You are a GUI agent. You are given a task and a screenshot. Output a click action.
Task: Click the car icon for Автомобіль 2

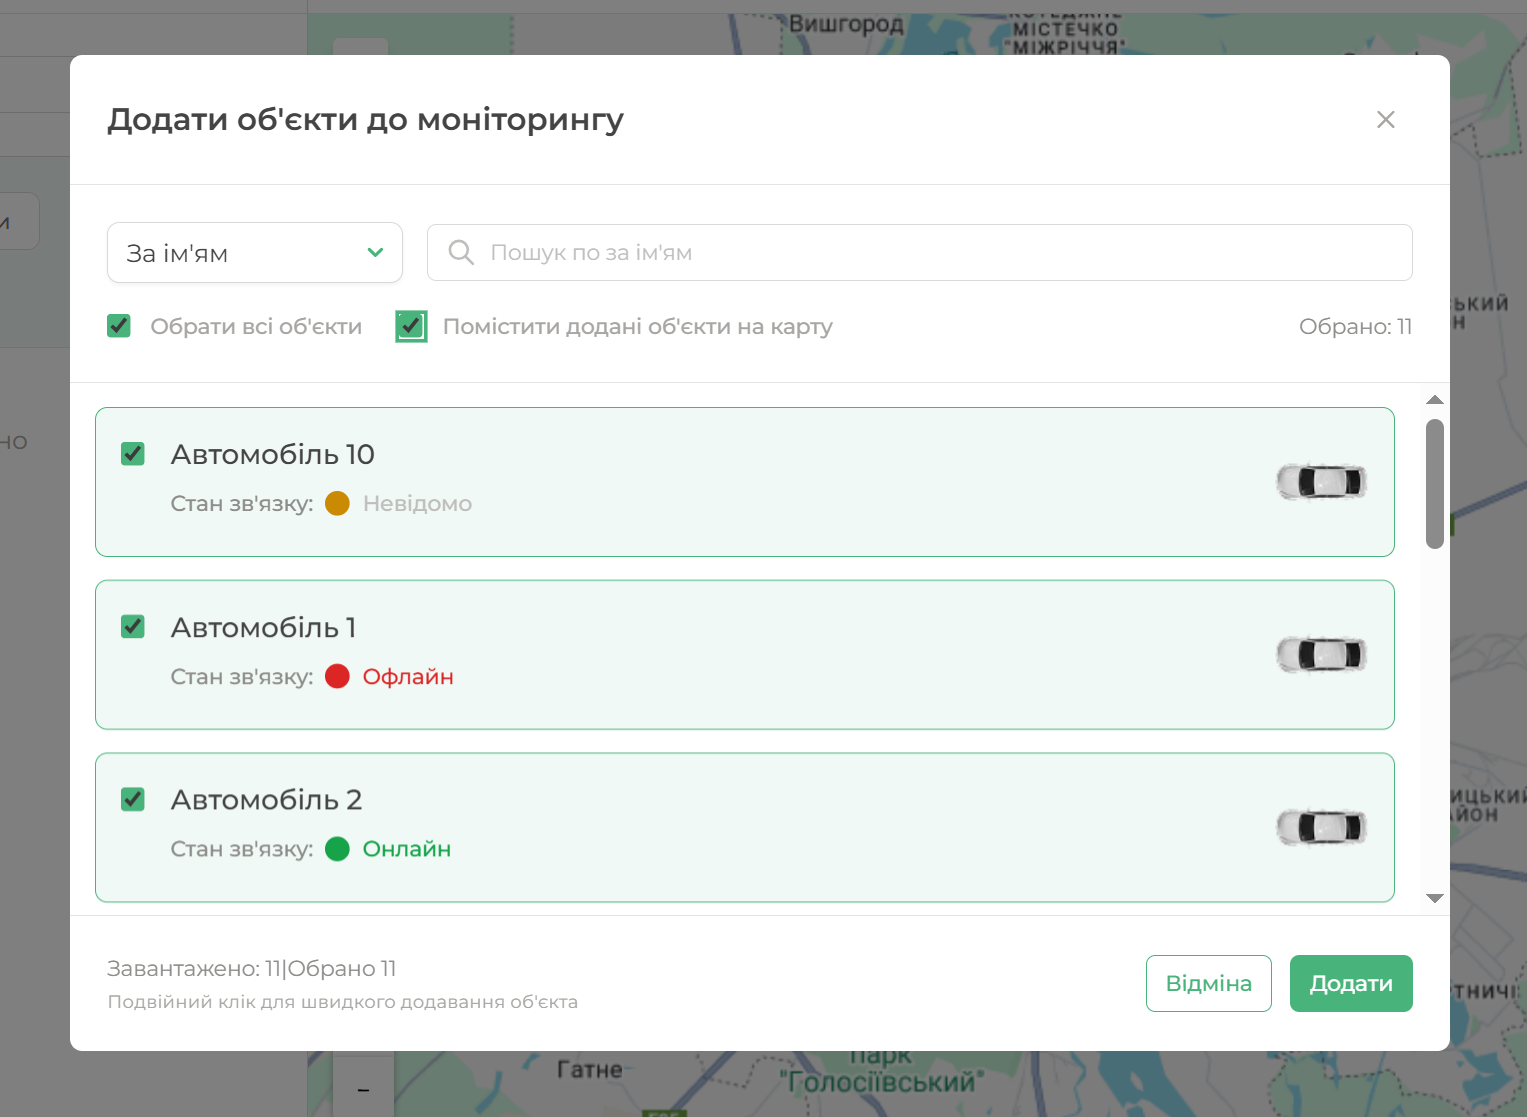pos(1321,828)
